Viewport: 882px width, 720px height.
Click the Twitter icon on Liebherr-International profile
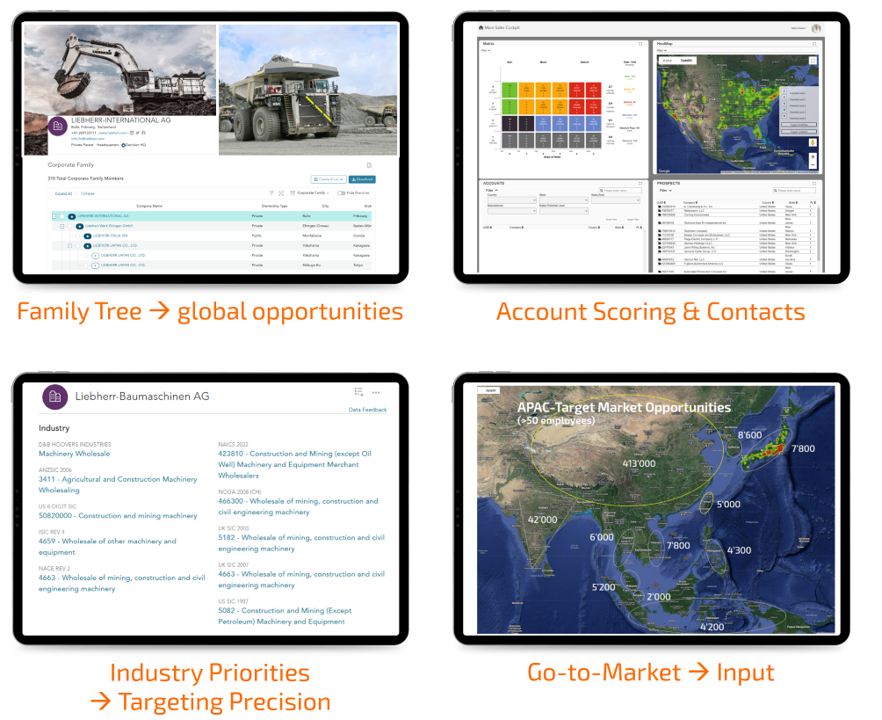138,133
